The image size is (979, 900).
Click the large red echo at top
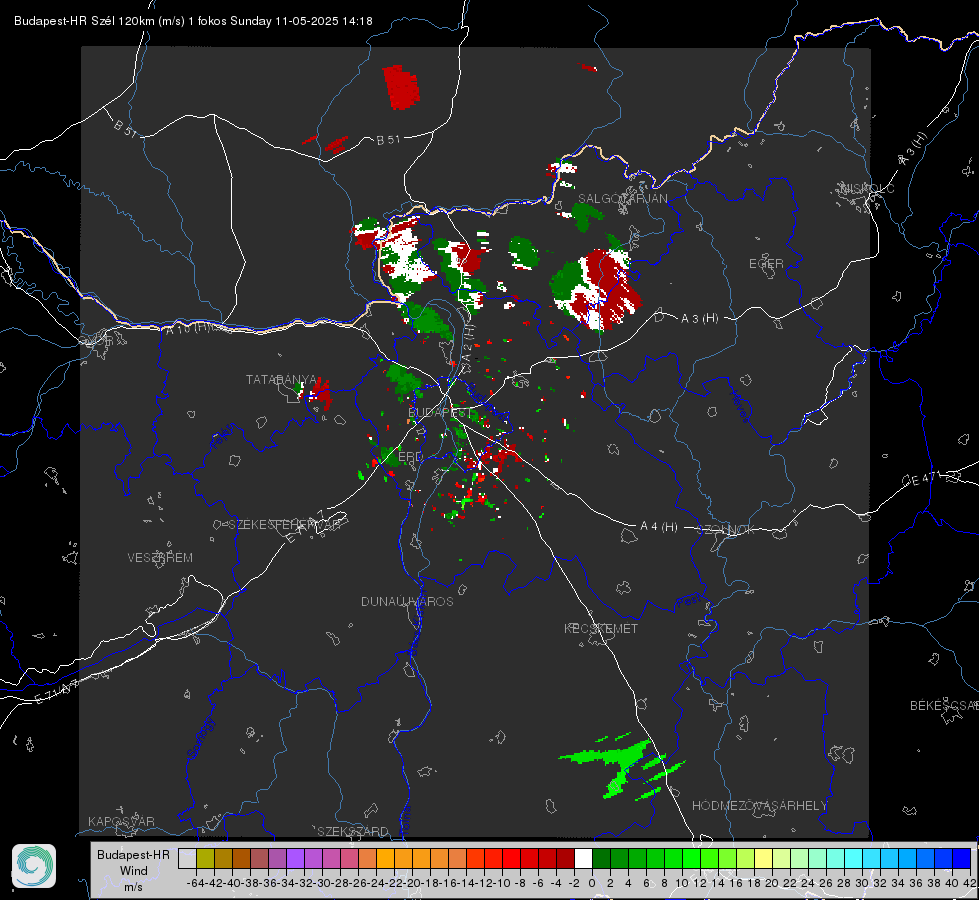[x=401, y=87]
